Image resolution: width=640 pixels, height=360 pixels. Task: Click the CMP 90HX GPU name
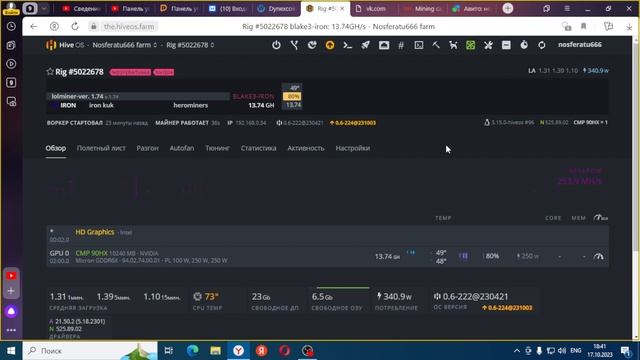91,253
